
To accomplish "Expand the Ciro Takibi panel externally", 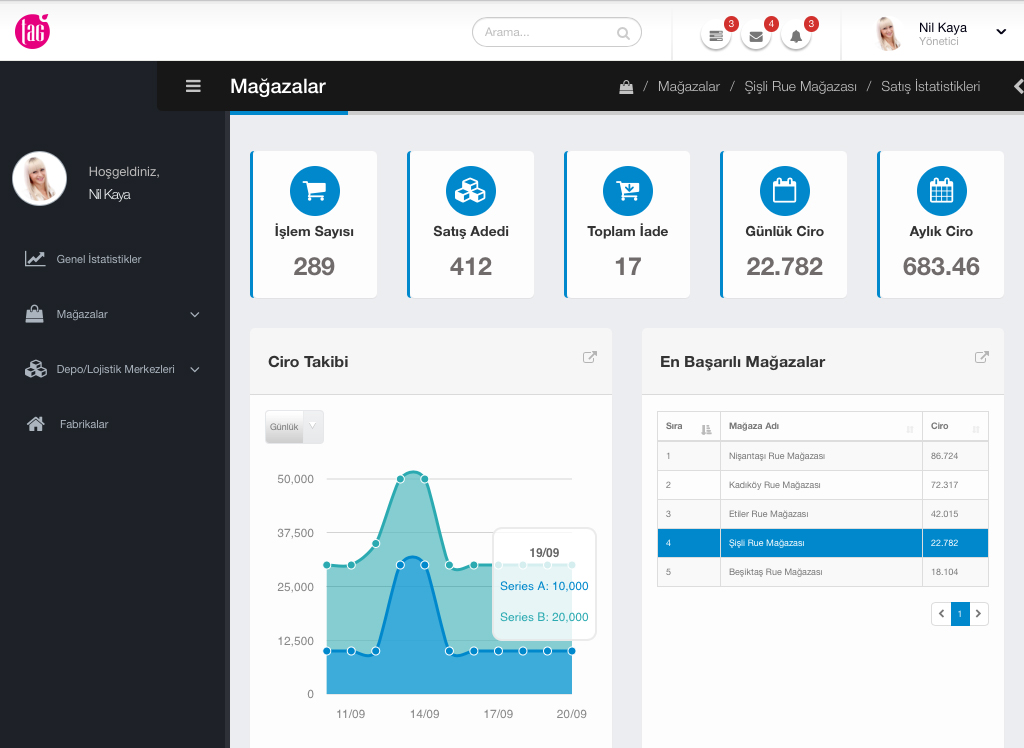I will point(590,357).
